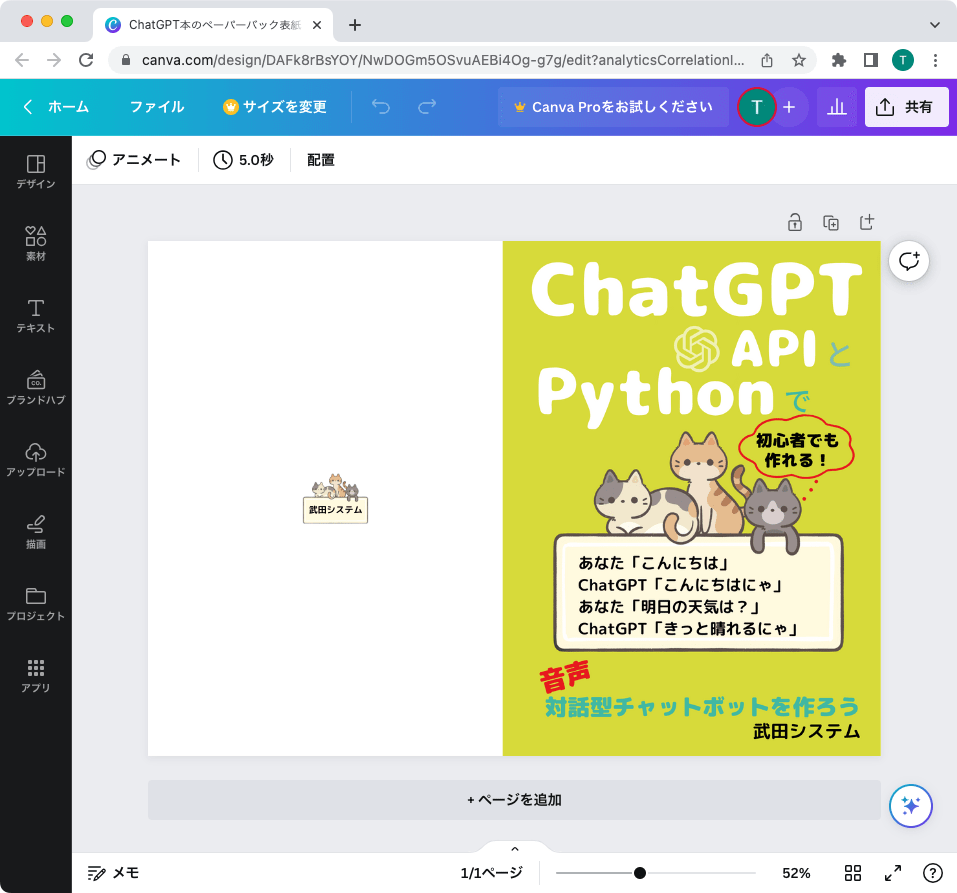Viewport: 957px width, 893px height.
Task: Go back to ホーム
Action: tap(57, 107)
